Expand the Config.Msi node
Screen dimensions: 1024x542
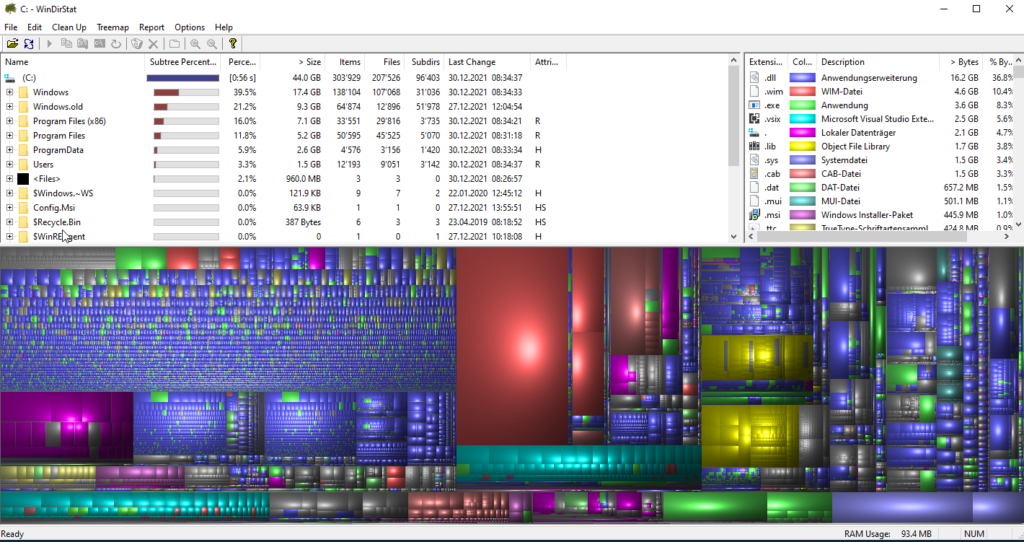(x=9, y=207)
